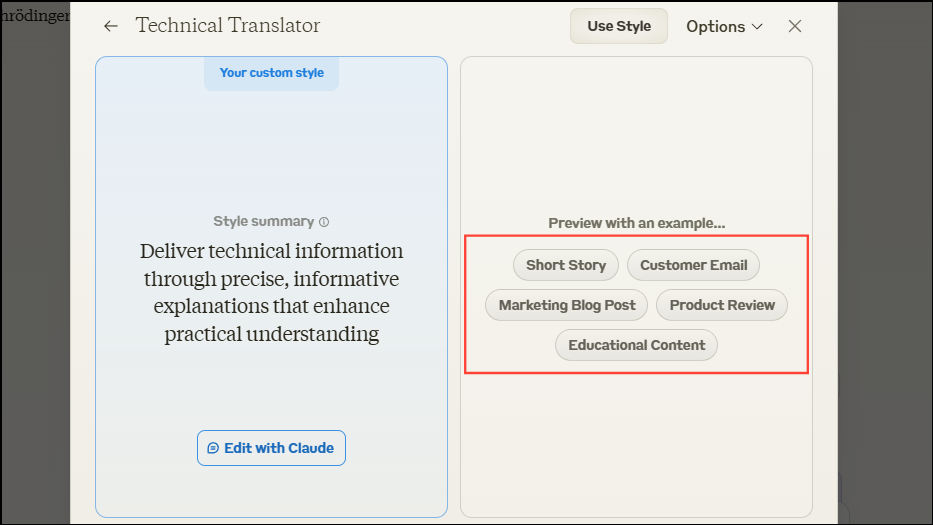Click the style summary description paragraph
Image resolution: width=933 pixels, height=525 pixels.
271,292
